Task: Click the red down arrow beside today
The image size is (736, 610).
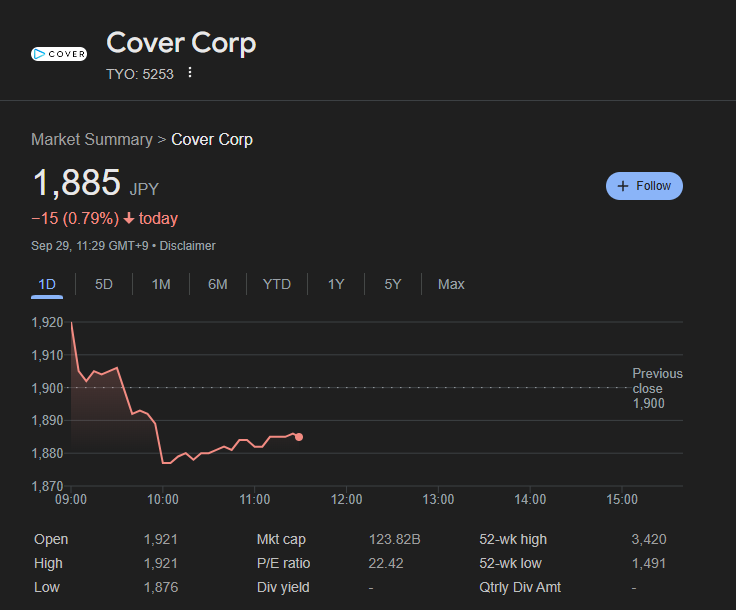Action: click(x=129, y=219)
